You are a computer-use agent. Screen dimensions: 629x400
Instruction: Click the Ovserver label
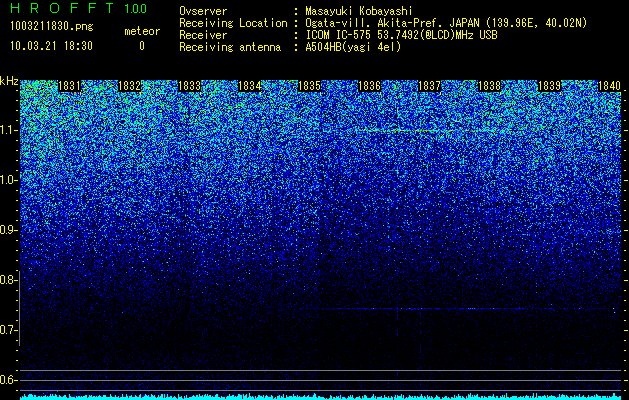point(203,11)
